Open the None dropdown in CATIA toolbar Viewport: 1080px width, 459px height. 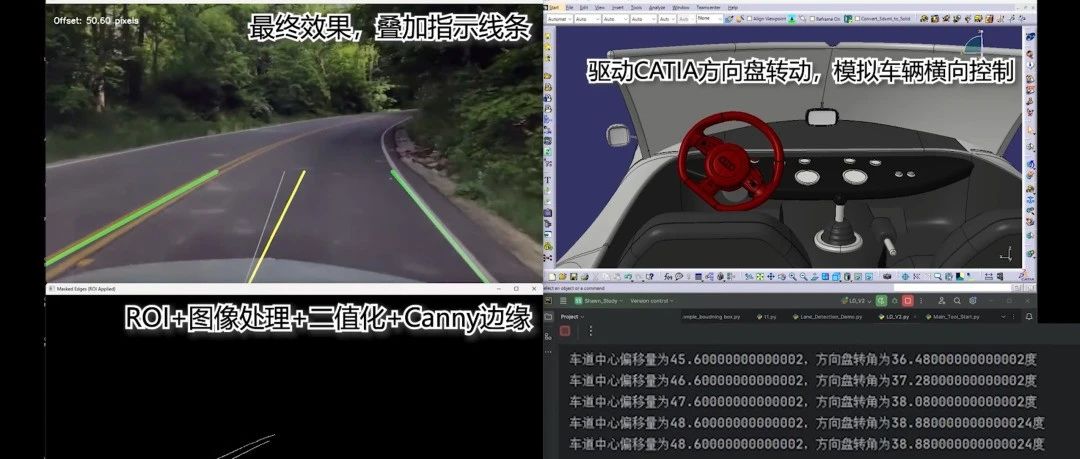tap(709, 19)
